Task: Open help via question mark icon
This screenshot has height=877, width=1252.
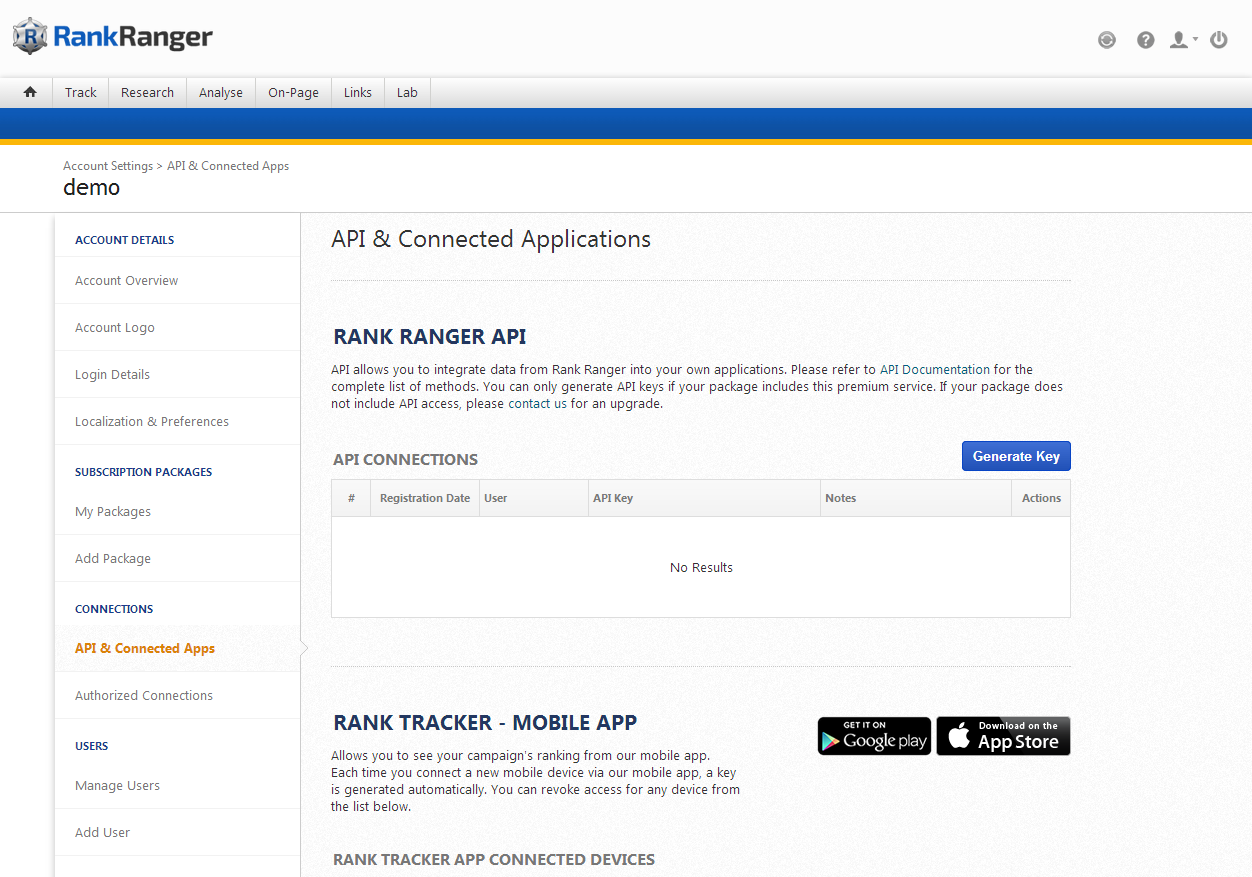Action: 1146,40
